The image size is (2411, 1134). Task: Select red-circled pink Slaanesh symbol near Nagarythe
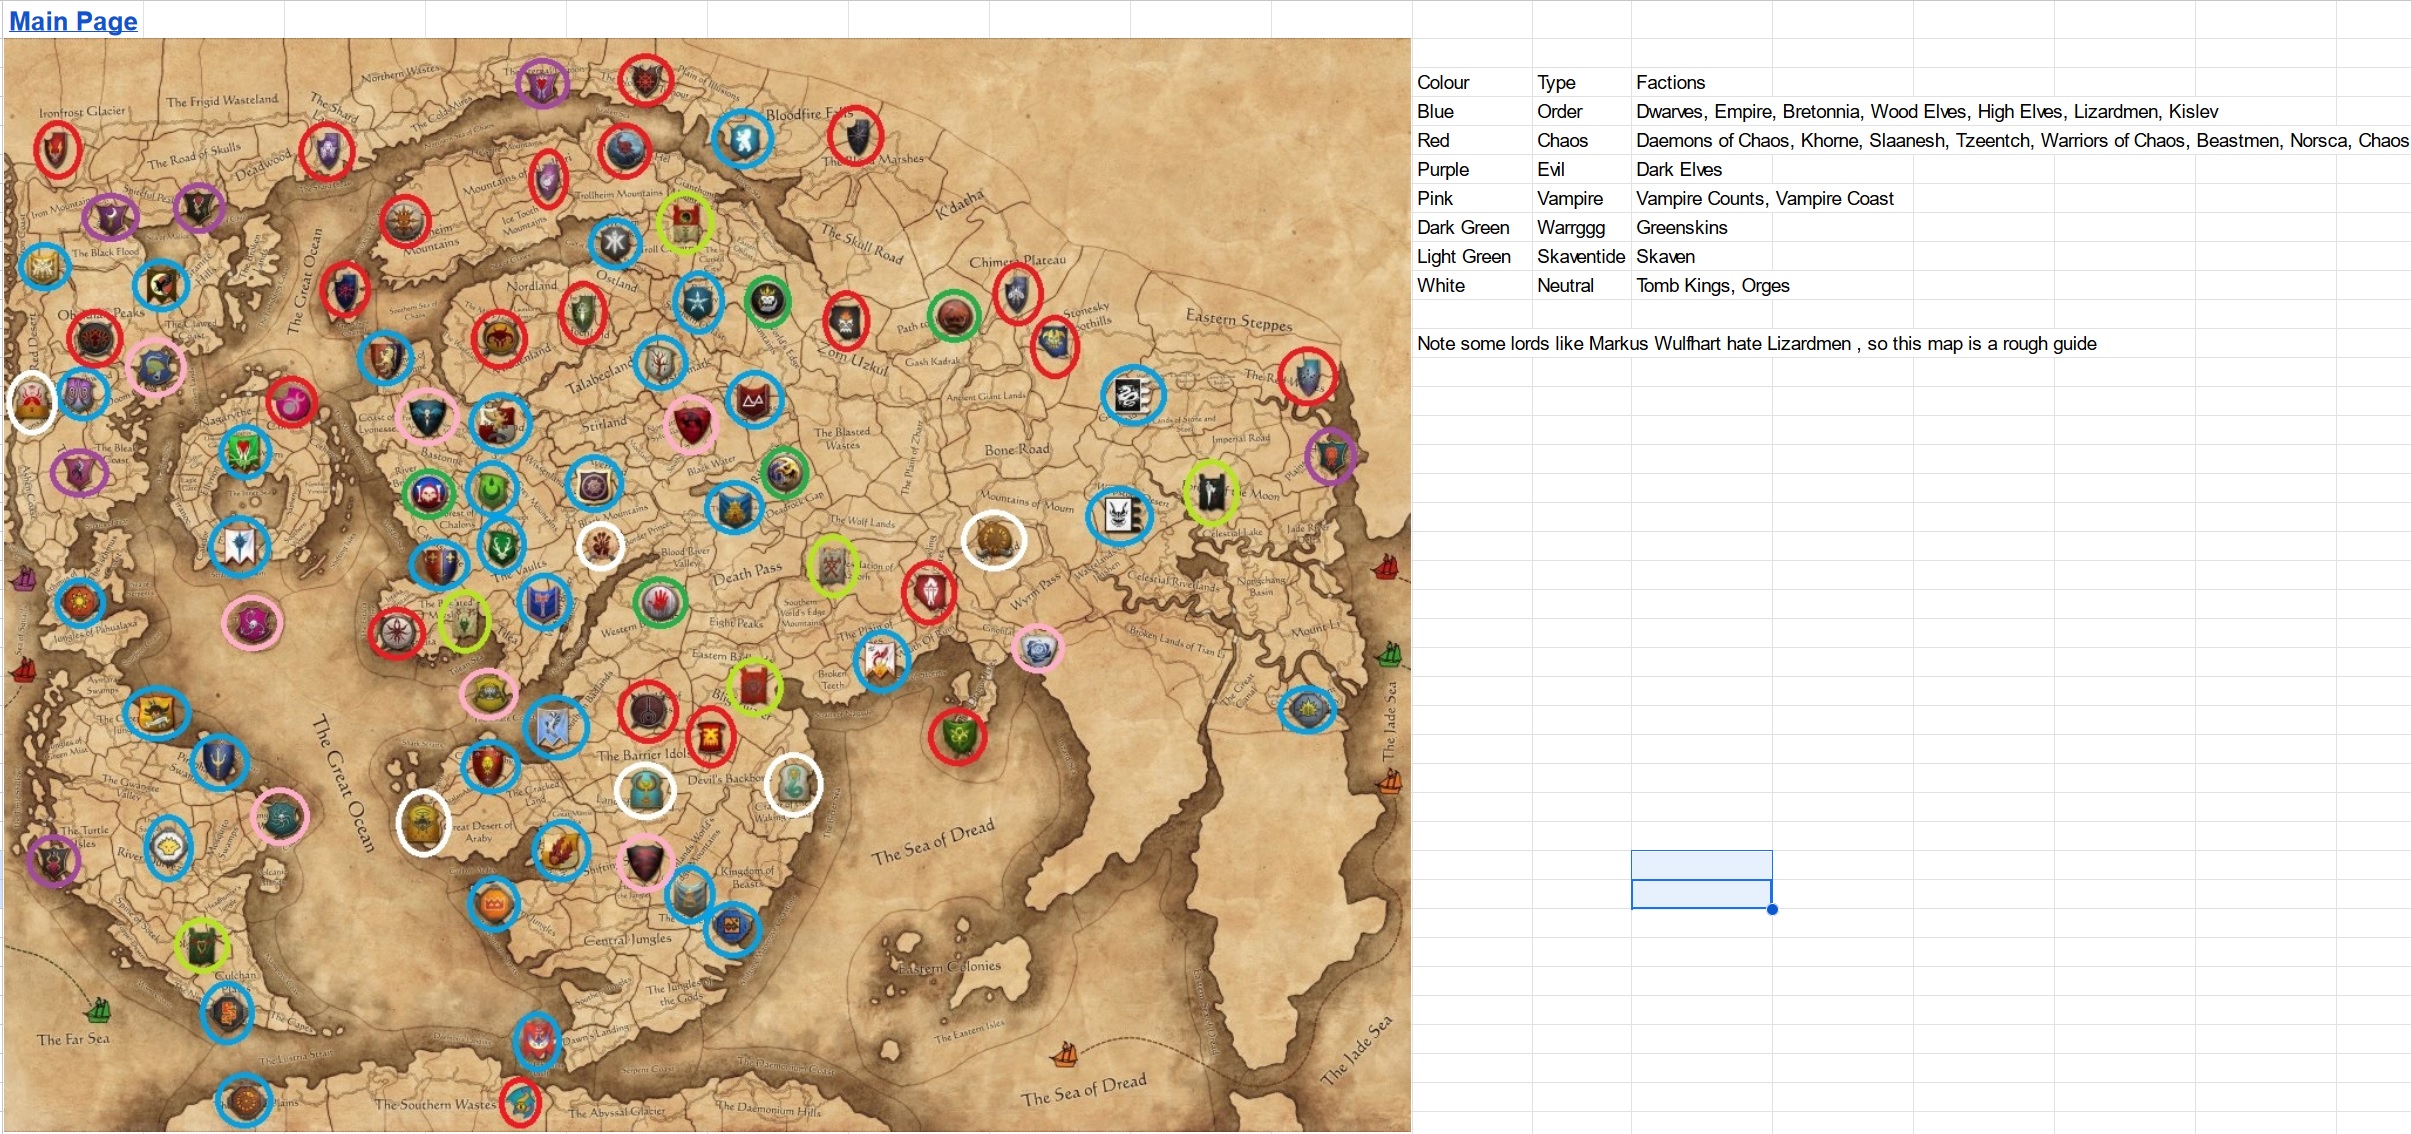coord(292,403)
